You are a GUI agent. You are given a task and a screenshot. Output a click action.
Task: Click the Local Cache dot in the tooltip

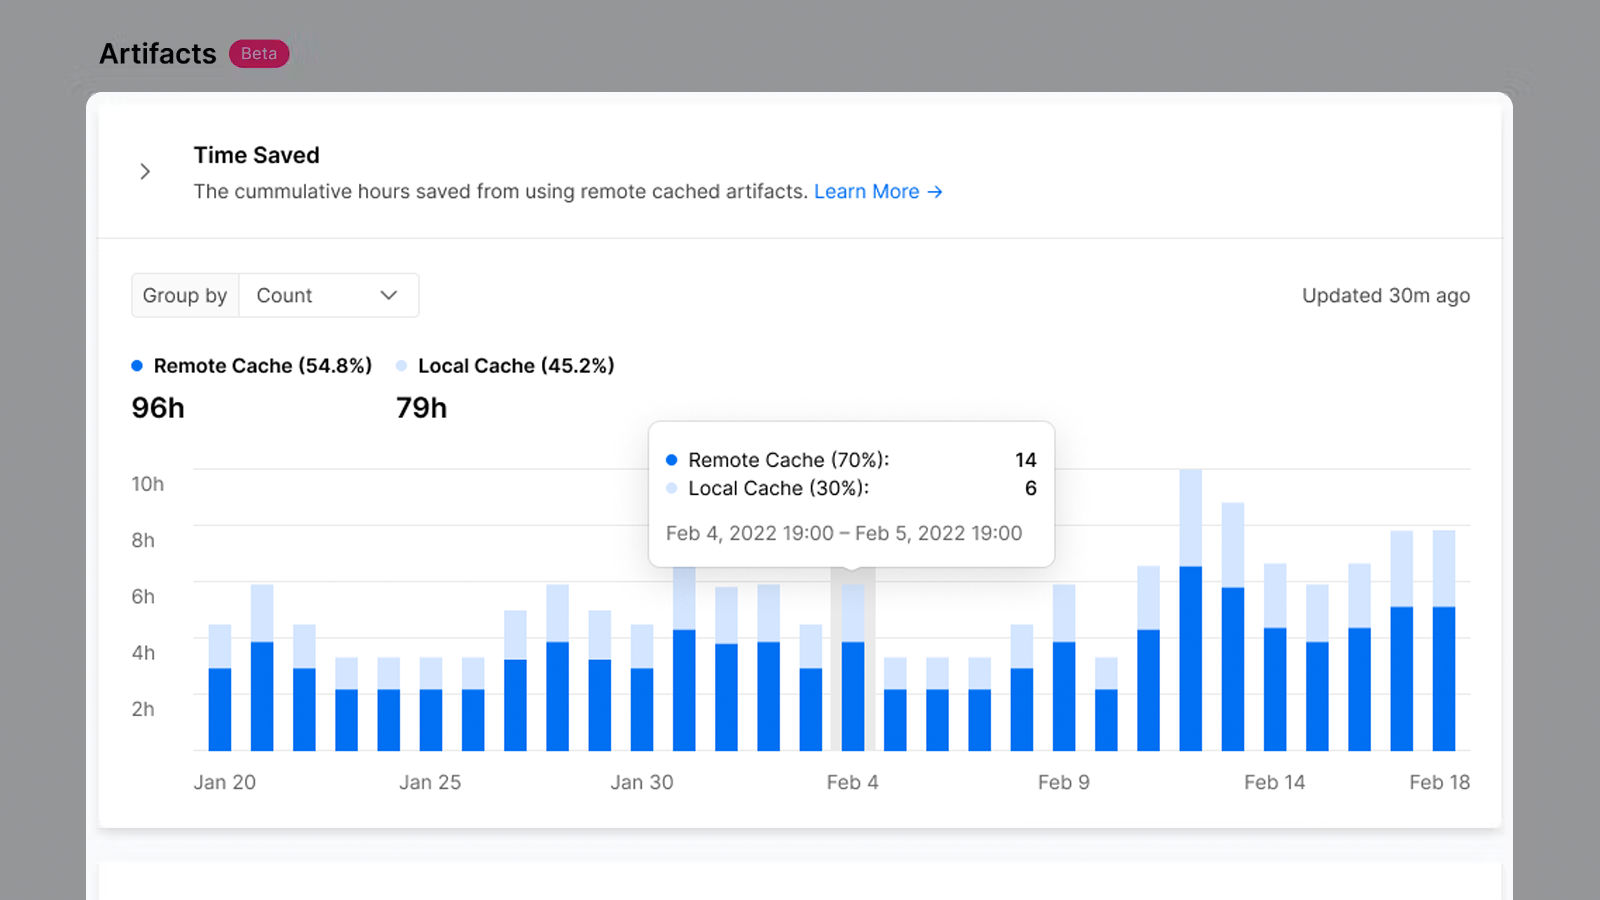[671, 488]
